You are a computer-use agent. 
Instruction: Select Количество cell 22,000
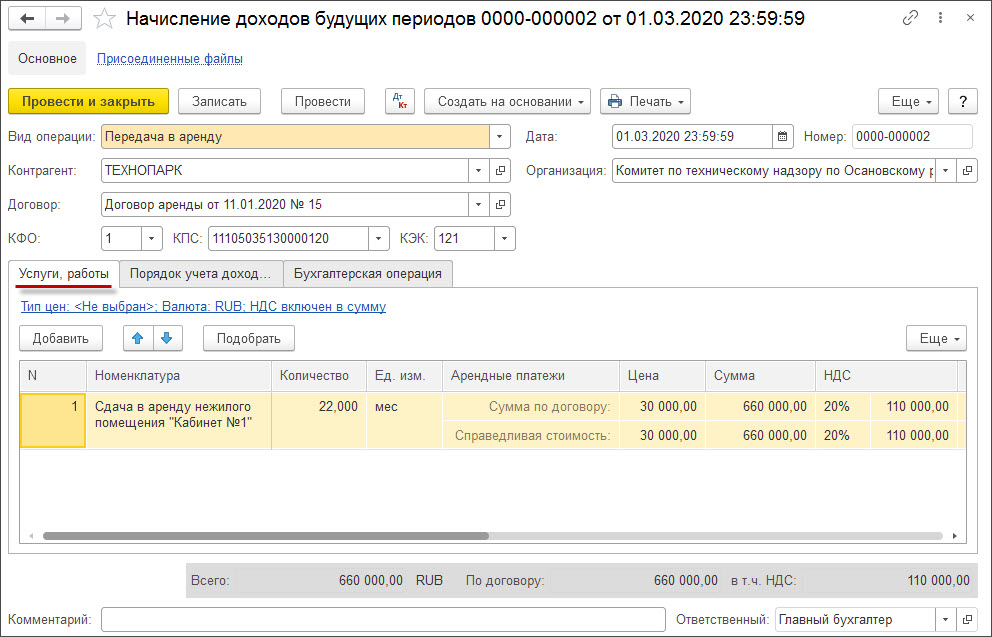click(x=319, y=421)
